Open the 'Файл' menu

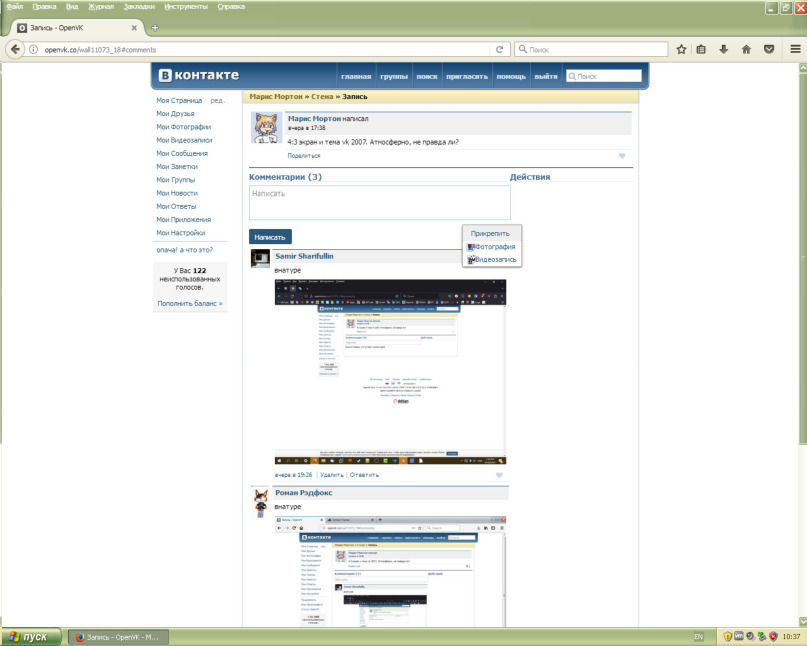(x=15, y=7)
